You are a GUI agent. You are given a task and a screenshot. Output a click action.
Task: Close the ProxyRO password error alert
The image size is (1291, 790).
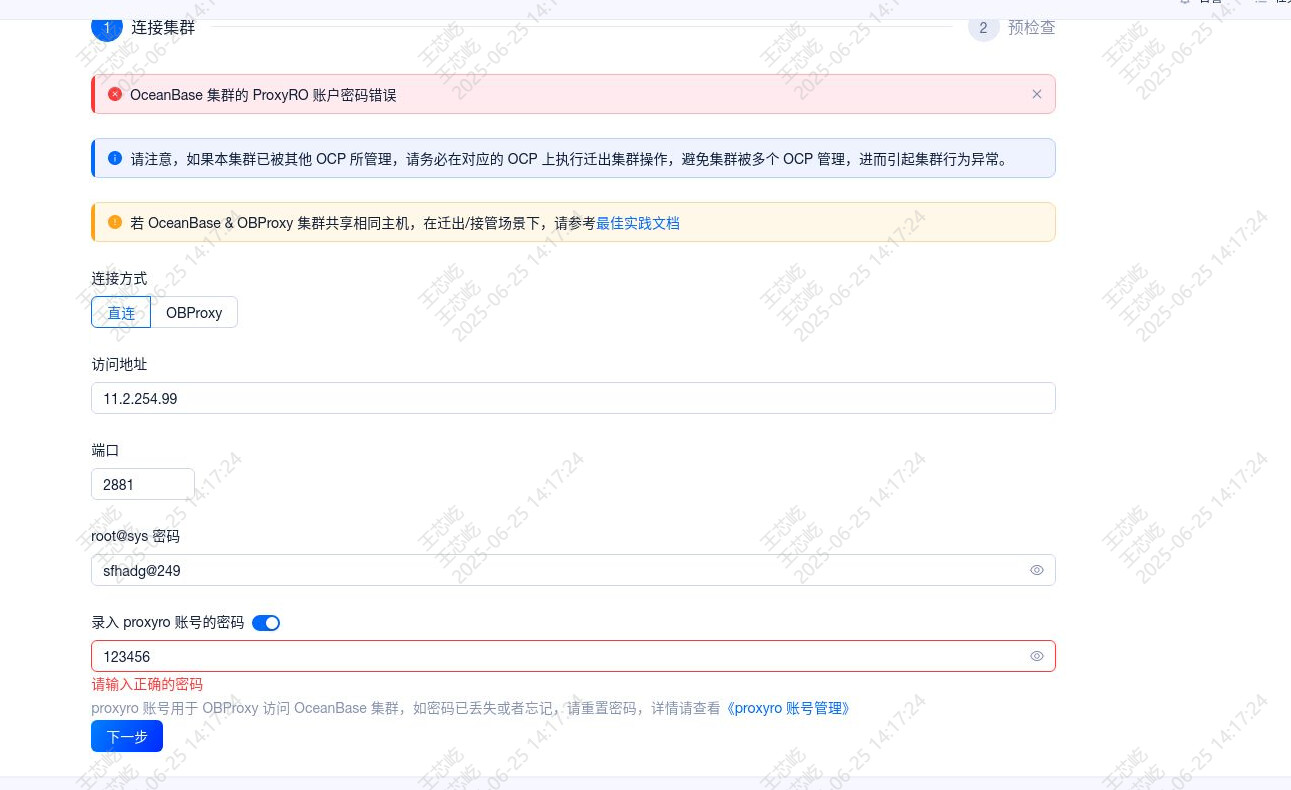1037,94
